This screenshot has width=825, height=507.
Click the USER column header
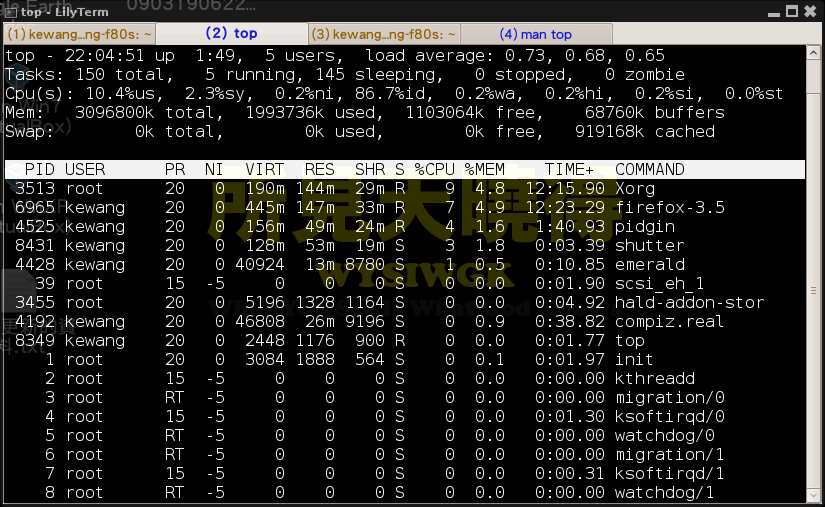[85, 169]
